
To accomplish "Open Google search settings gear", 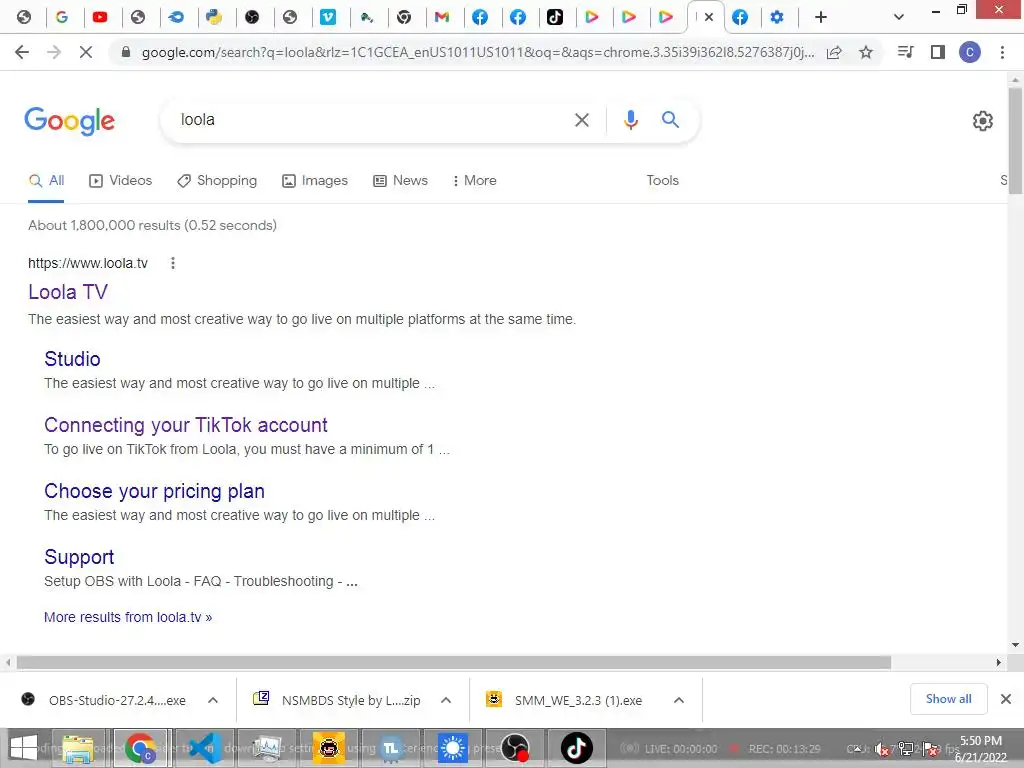I will [982, 121].
